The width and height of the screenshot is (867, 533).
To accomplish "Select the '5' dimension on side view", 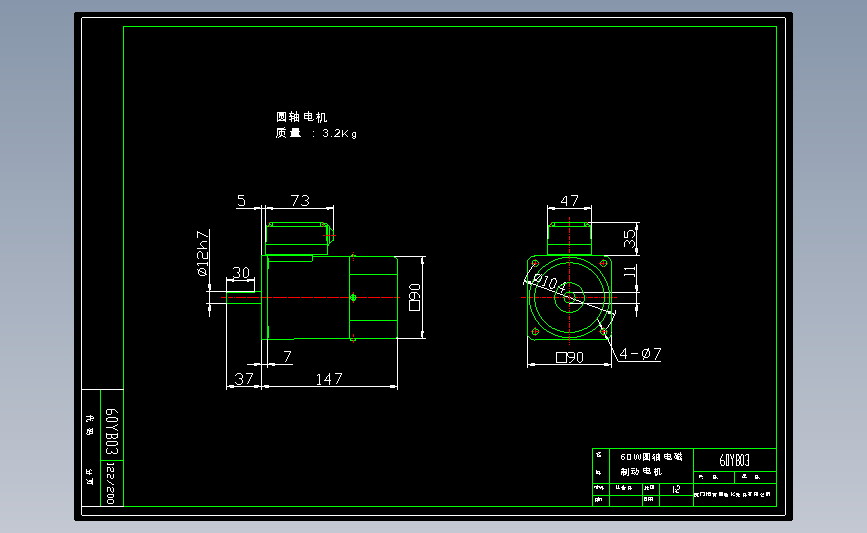I will [x=241, y=200].
